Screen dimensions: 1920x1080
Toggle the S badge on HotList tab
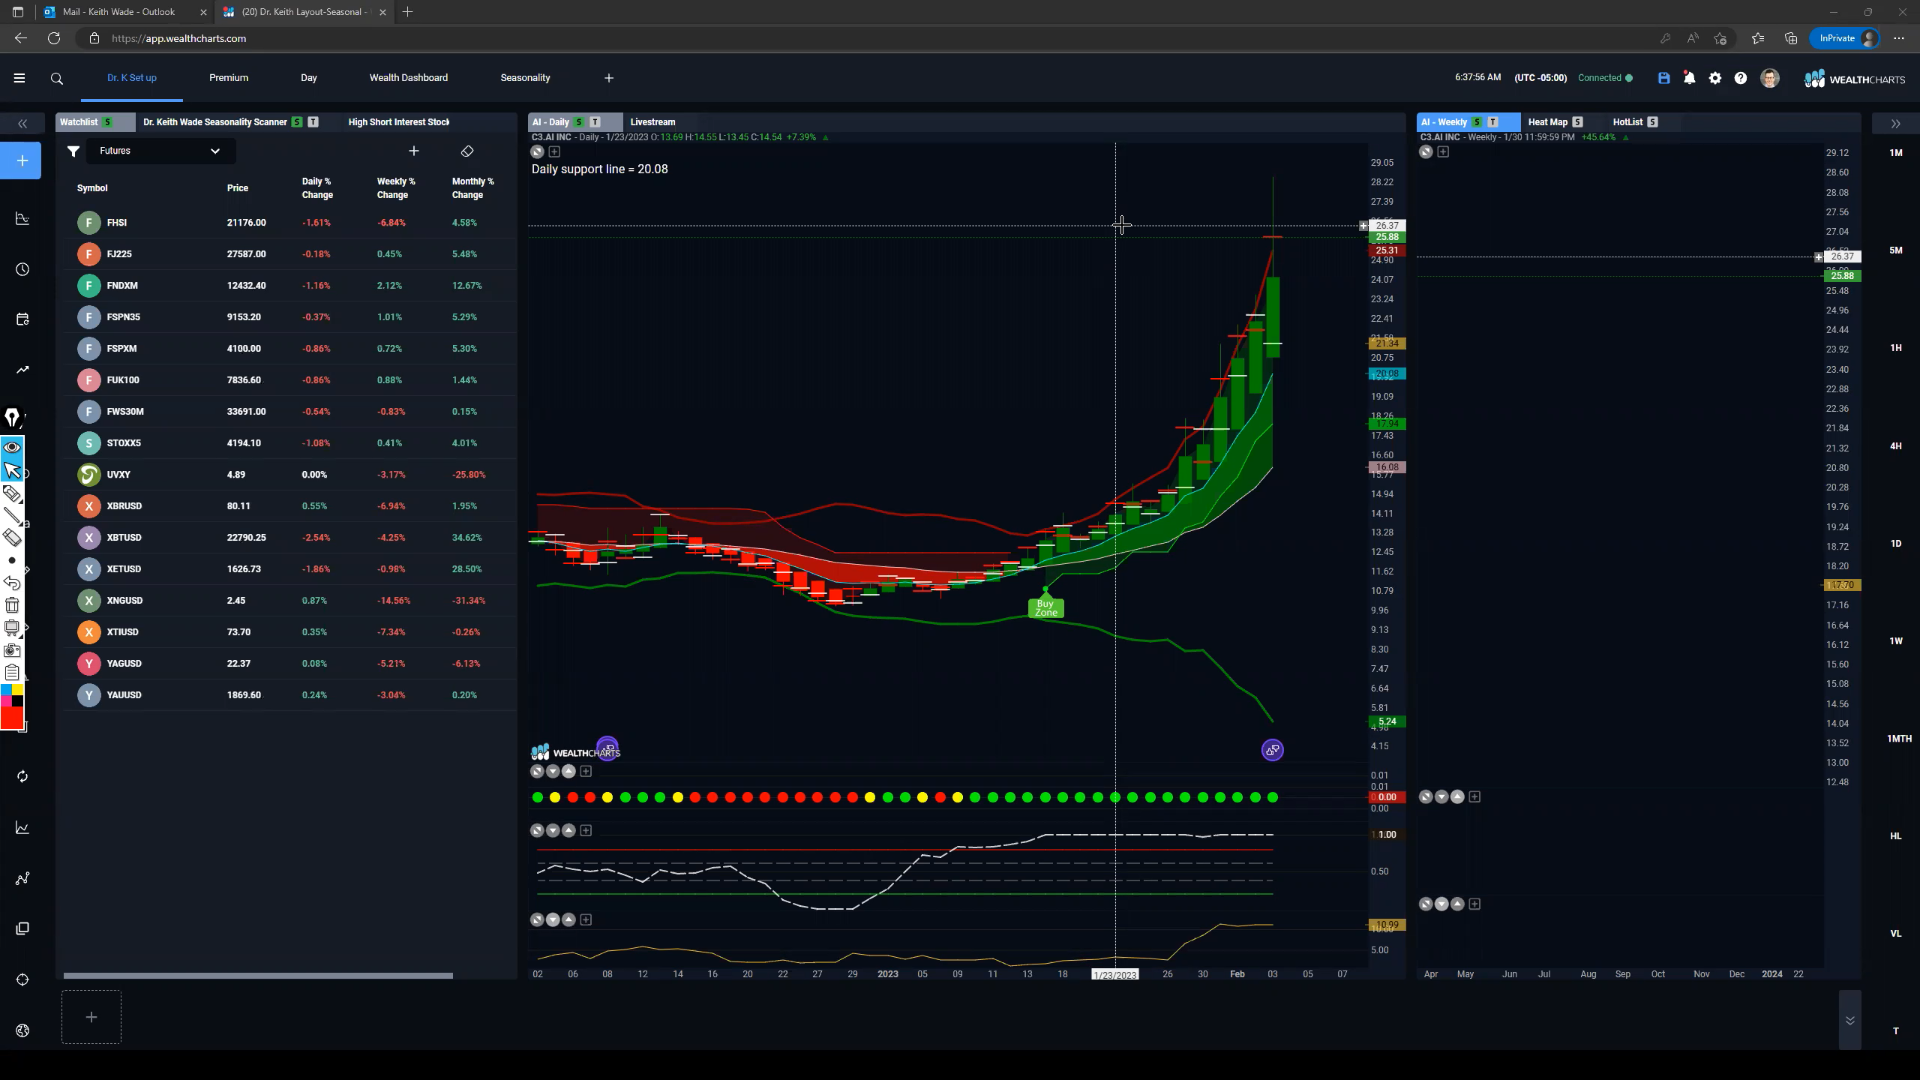[x=1653, y=122]
